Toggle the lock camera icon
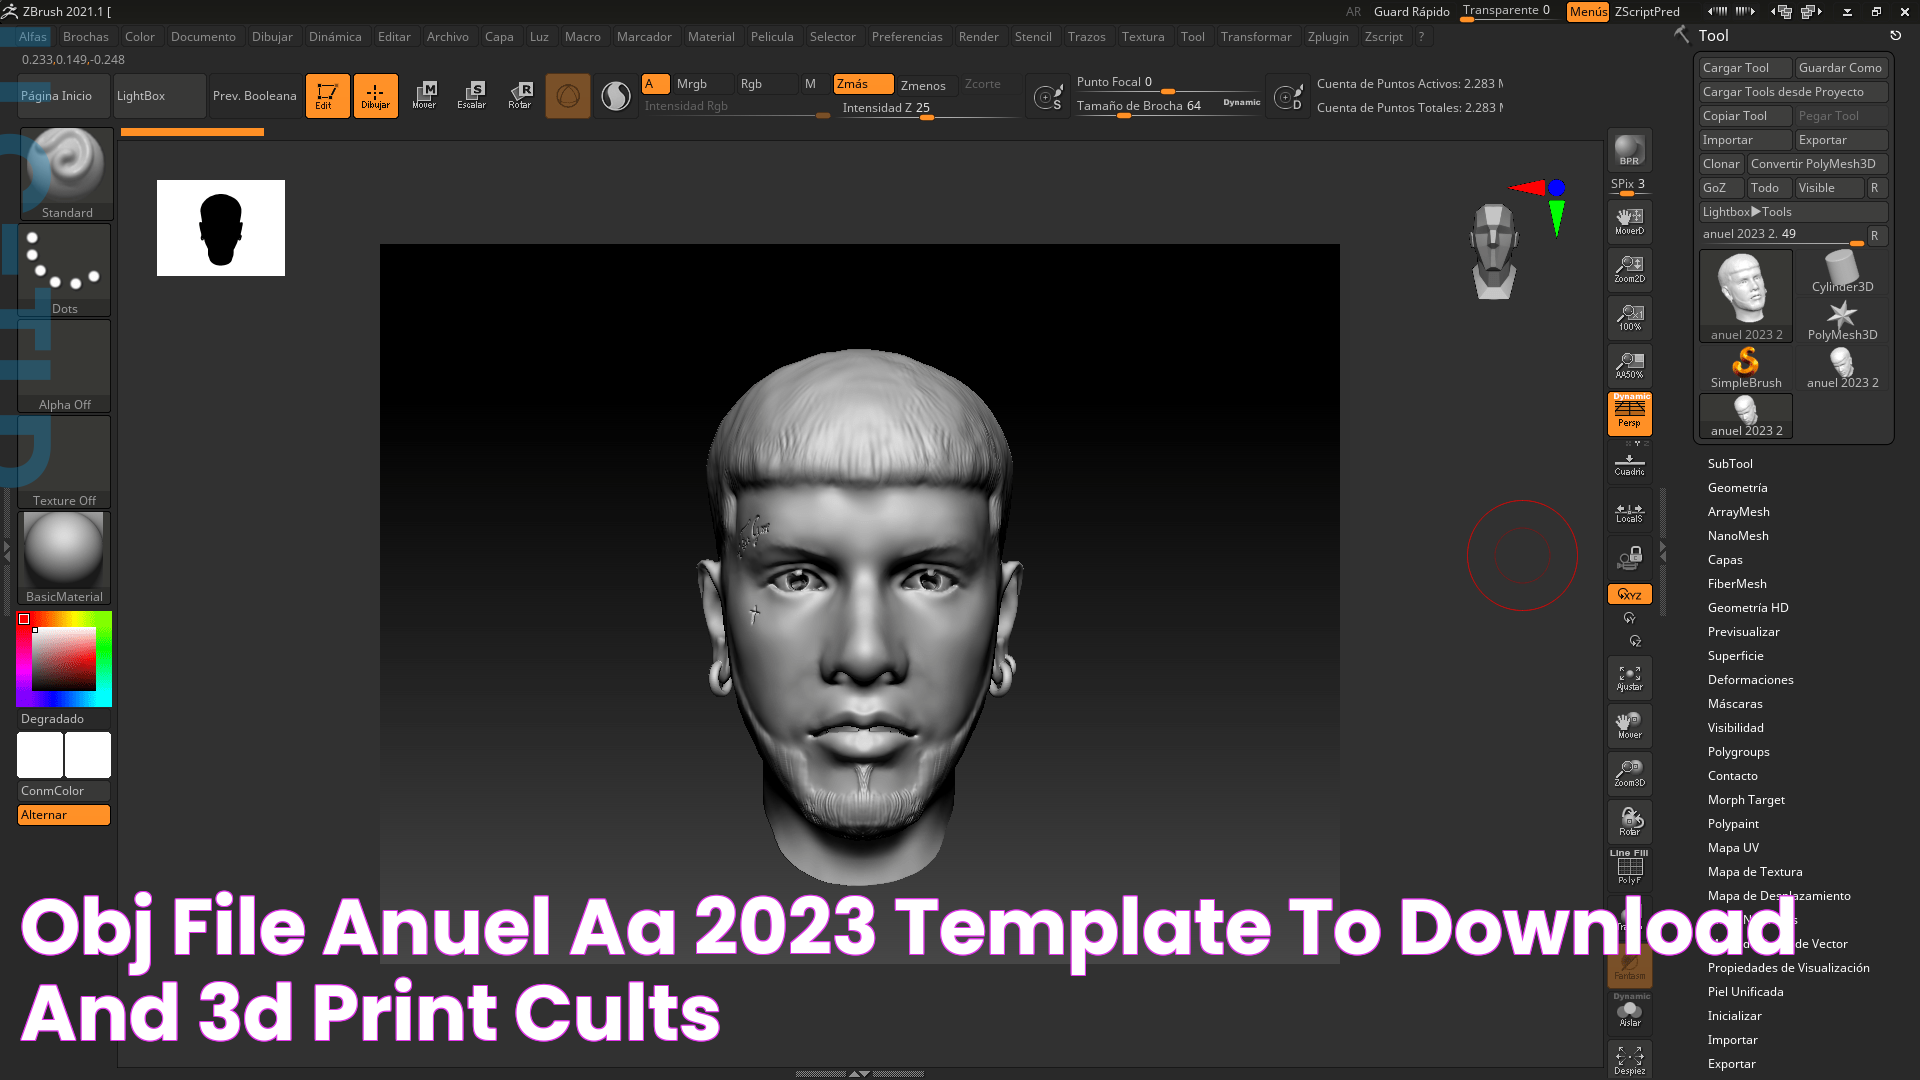Viewport: 1920px width, 1080px height. 1630,557
